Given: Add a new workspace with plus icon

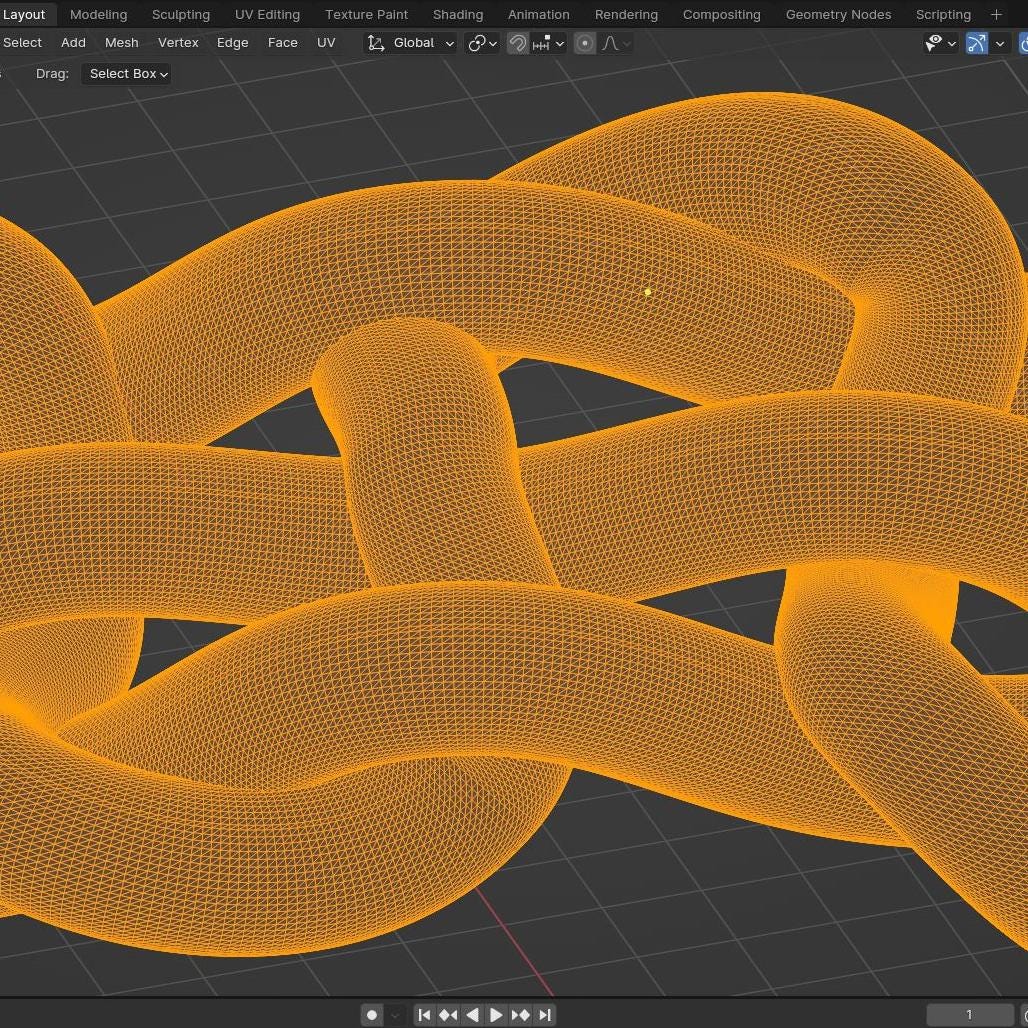Looking at the screenshot, I should [x=997, y=14].
